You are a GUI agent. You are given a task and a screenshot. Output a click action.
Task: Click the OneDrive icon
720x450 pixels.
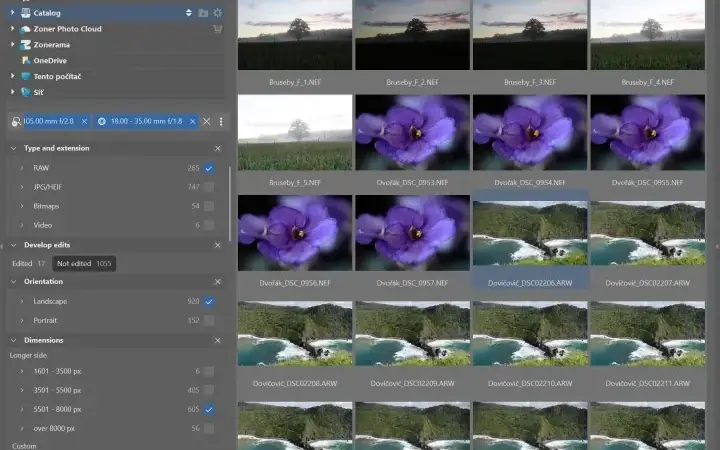click(26, 61)
